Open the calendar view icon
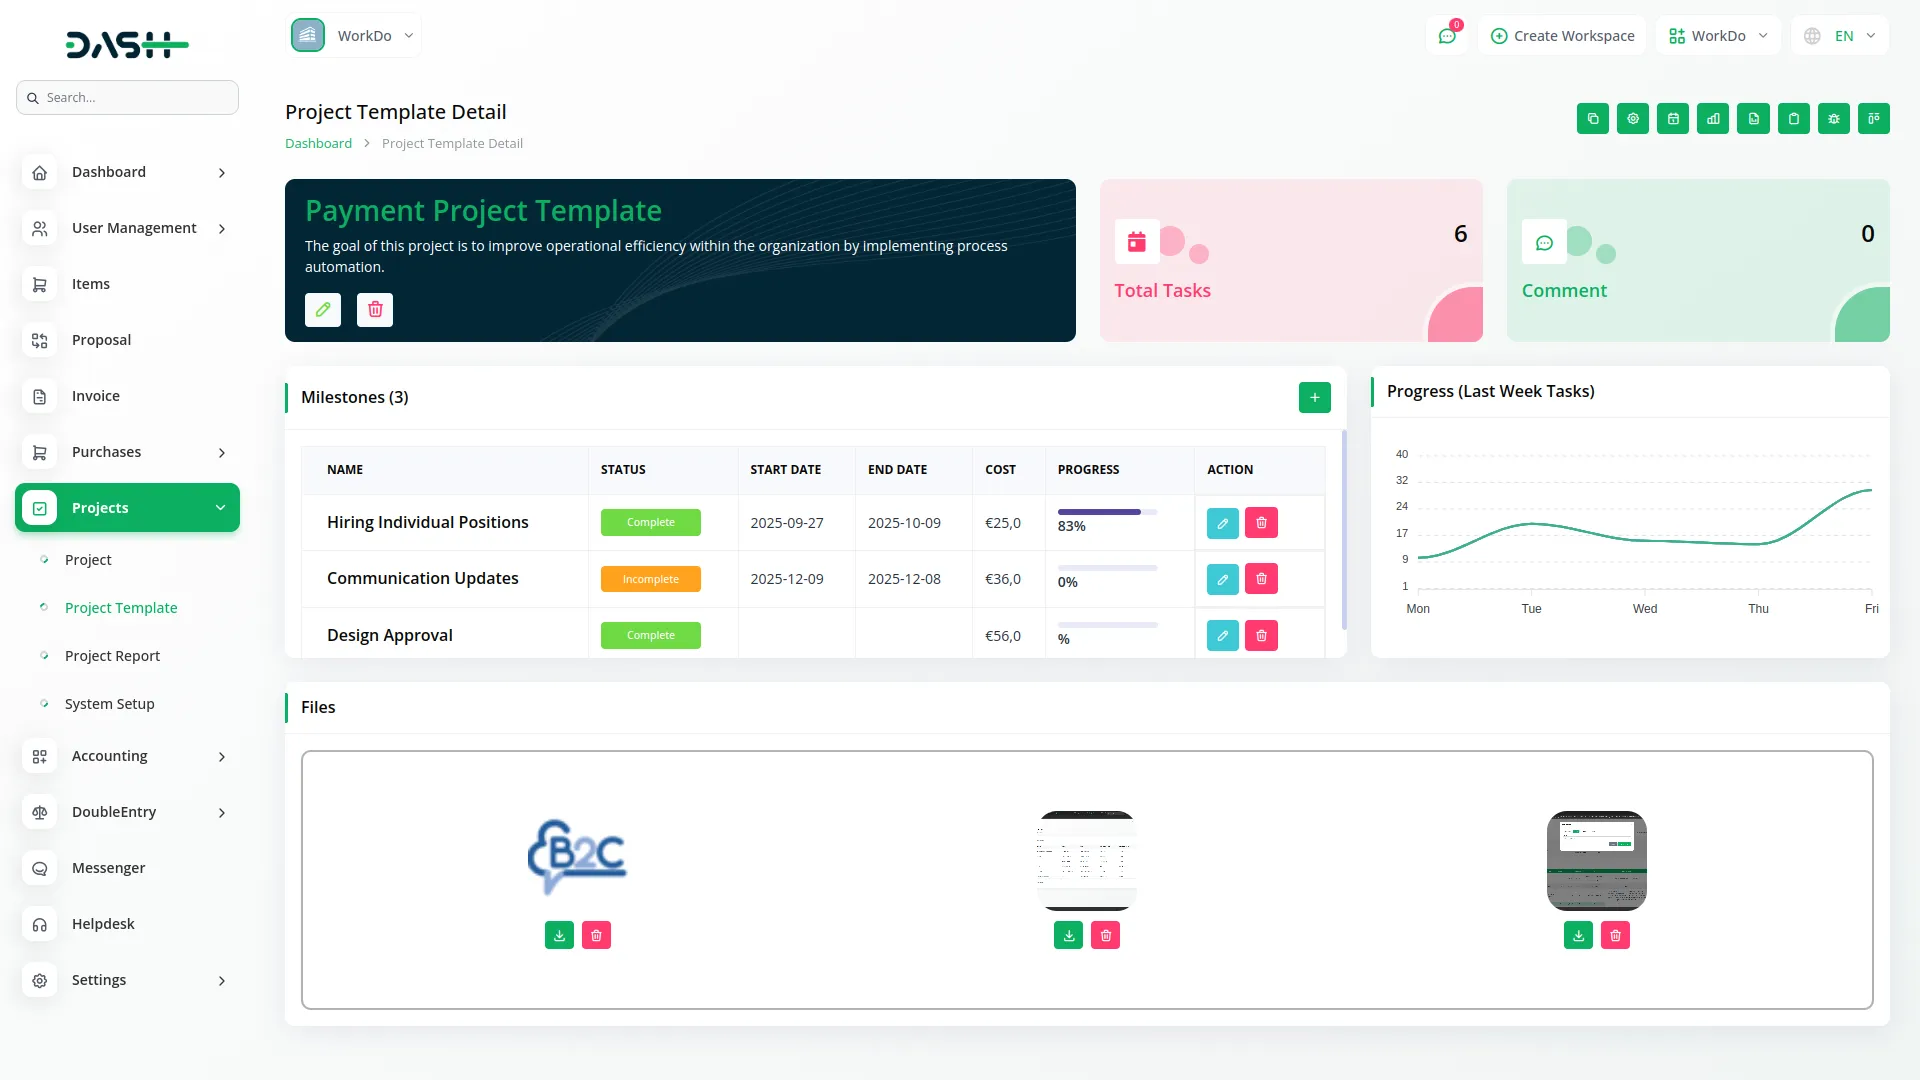The width and height of the screenshot is (1920, 1080). pyautogui.click(x=1673, y=118)
